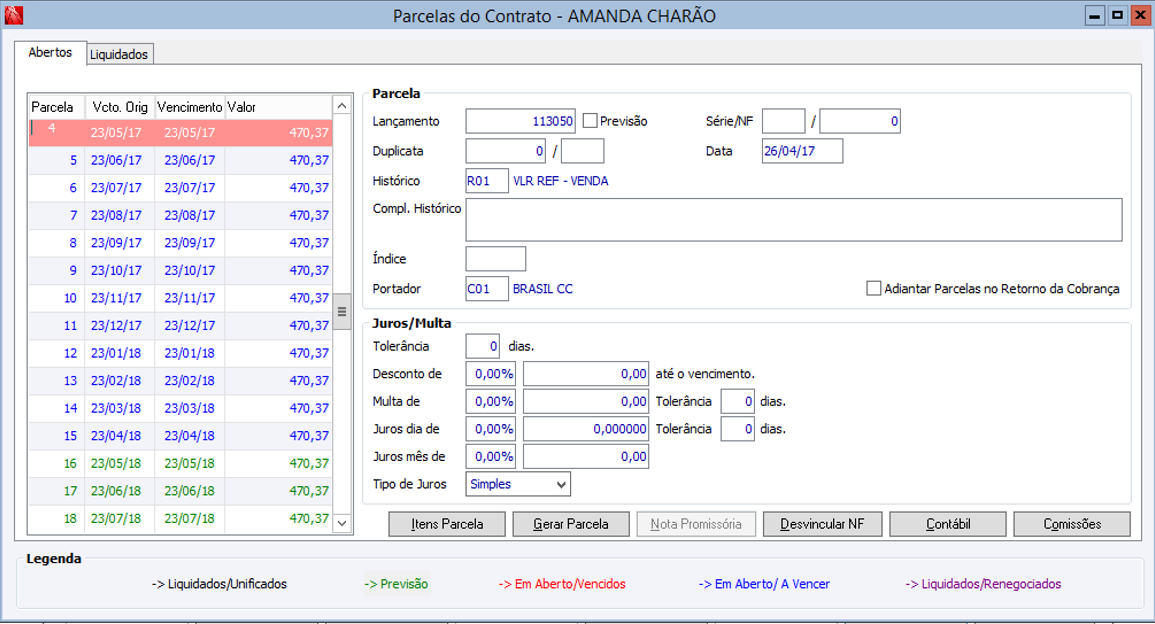
Task: Select parcel row 8 due 23/09/17
Action: pos(180,243)
